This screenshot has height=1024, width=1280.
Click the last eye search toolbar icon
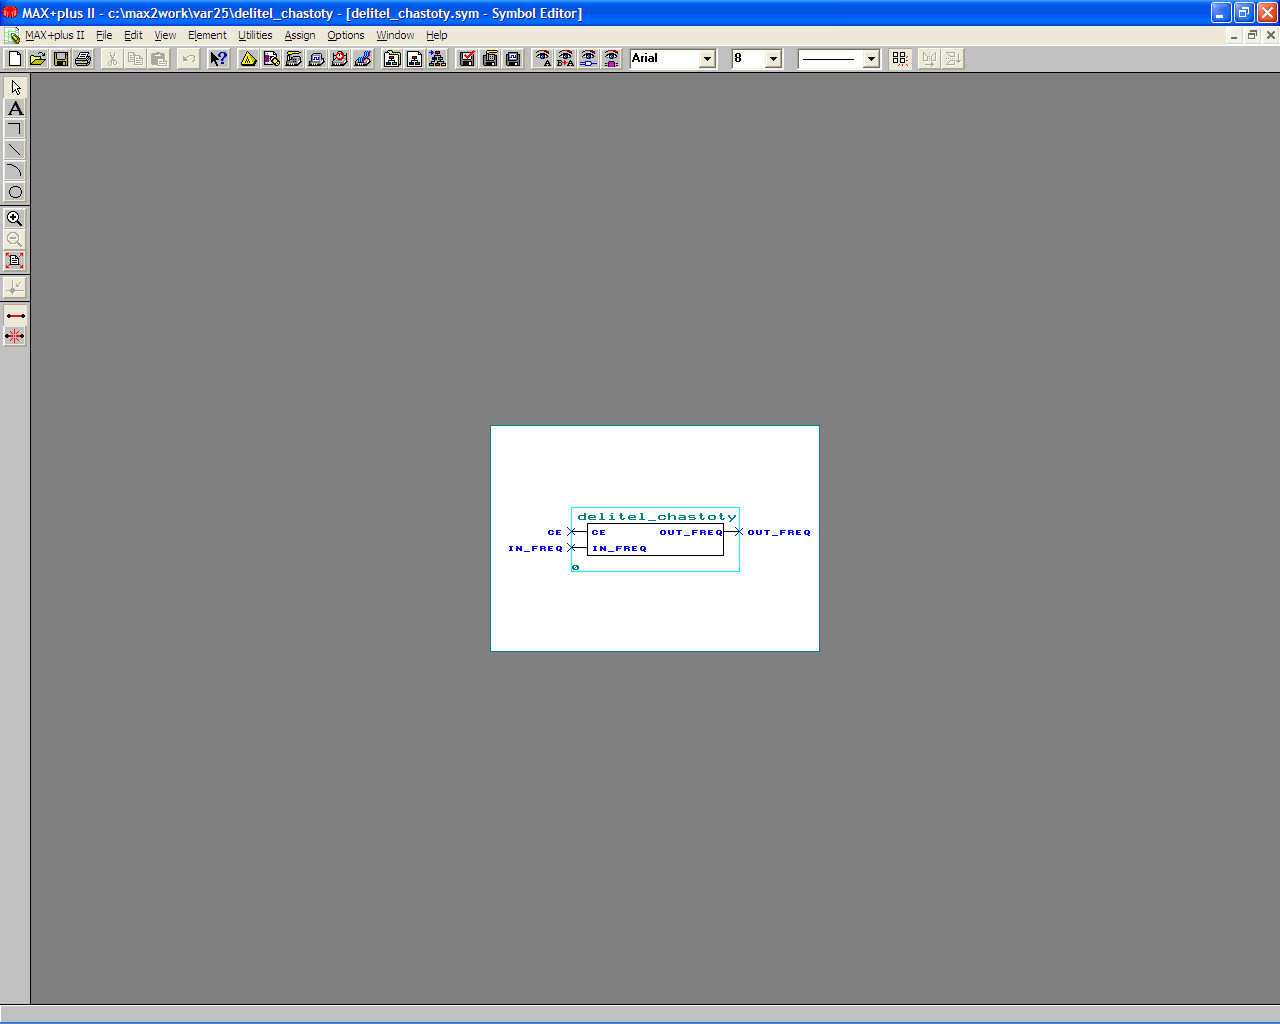coord(612,59)
